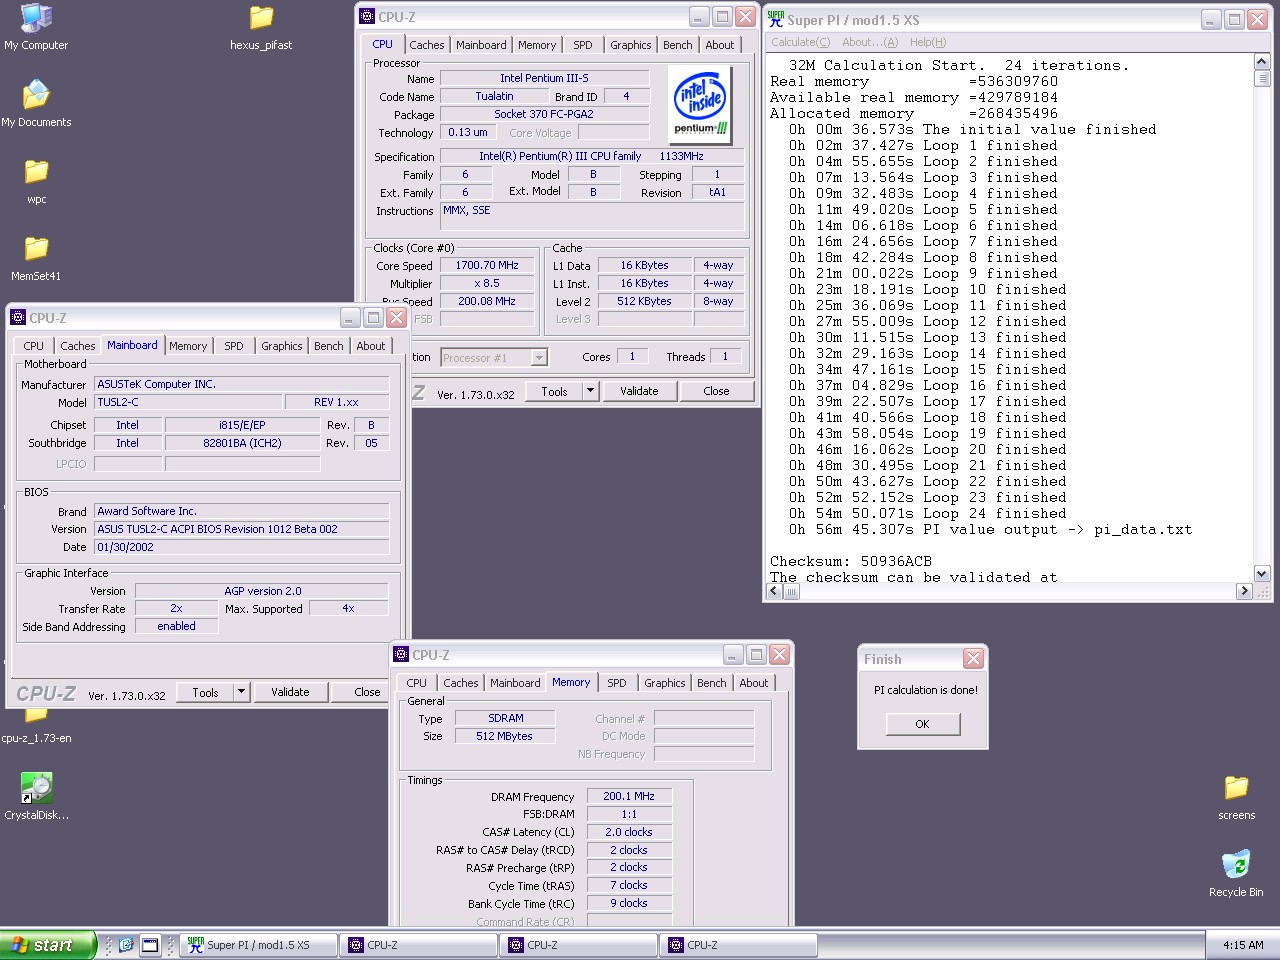1280x960 pixels.
Task: Select Memory tab in CPU-Z Mainboard window
Action: [x=188, y=346]
